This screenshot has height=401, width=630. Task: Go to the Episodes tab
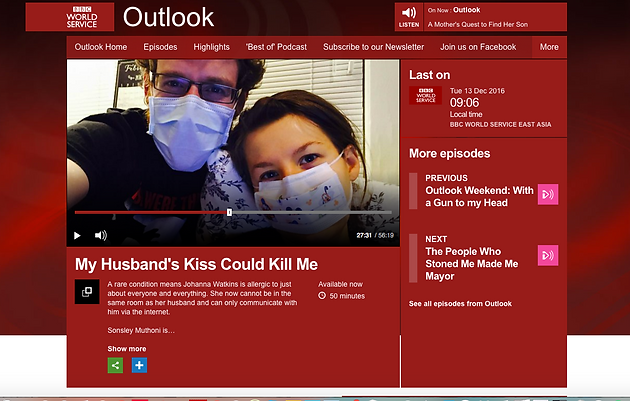(160, 47)
